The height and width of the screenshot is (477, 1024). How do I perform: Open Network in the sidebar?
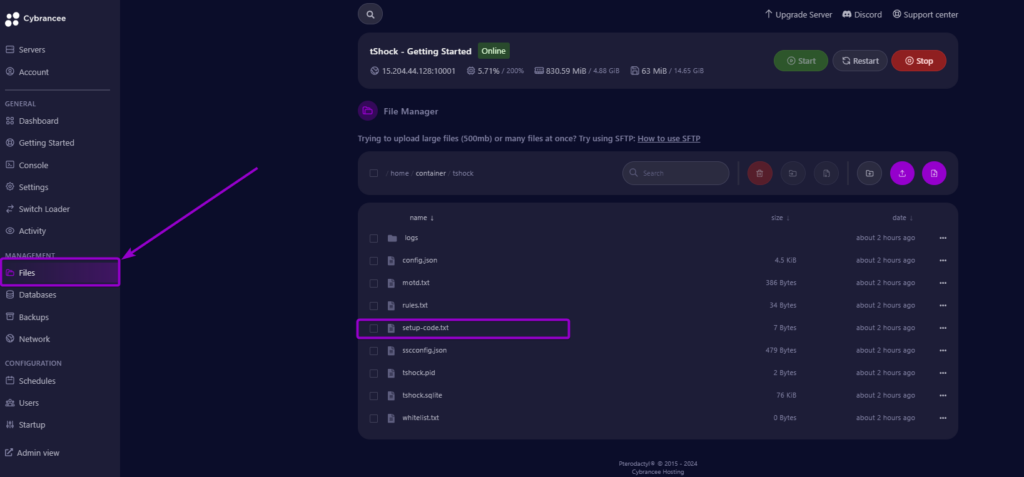pos(27,339)
